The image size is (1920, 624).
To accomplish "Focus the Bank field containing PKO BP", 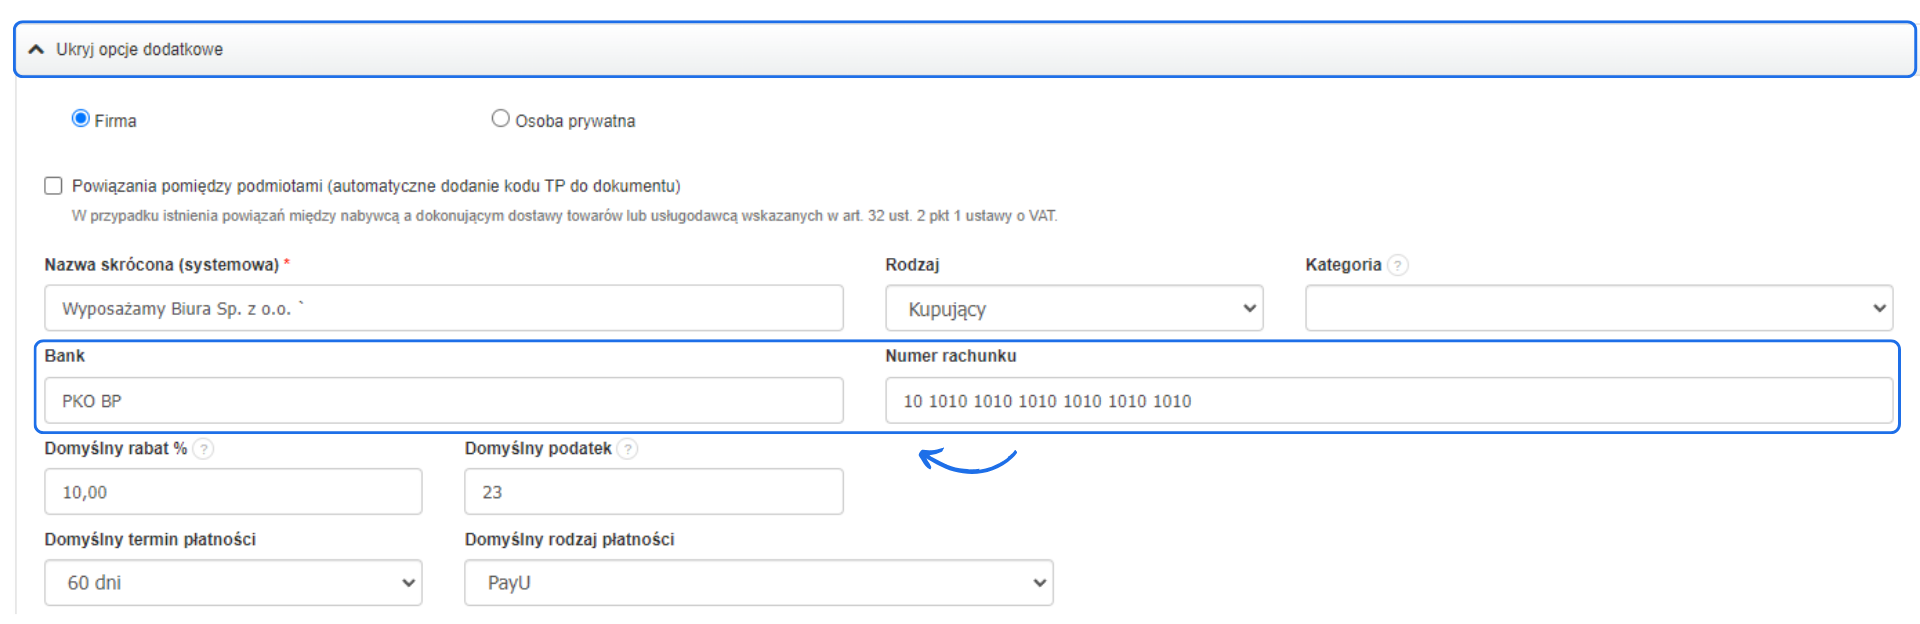I will pyautogui.click(x=443, y=401).
